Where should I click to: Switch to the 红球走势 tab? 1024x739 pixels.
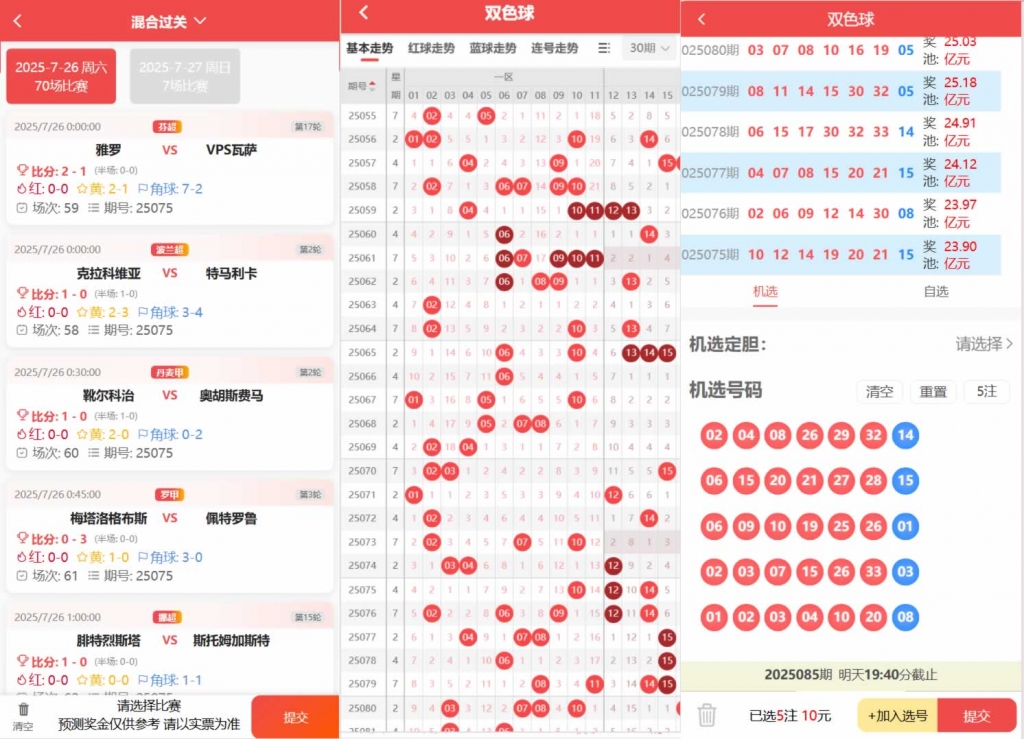point(431,48)
